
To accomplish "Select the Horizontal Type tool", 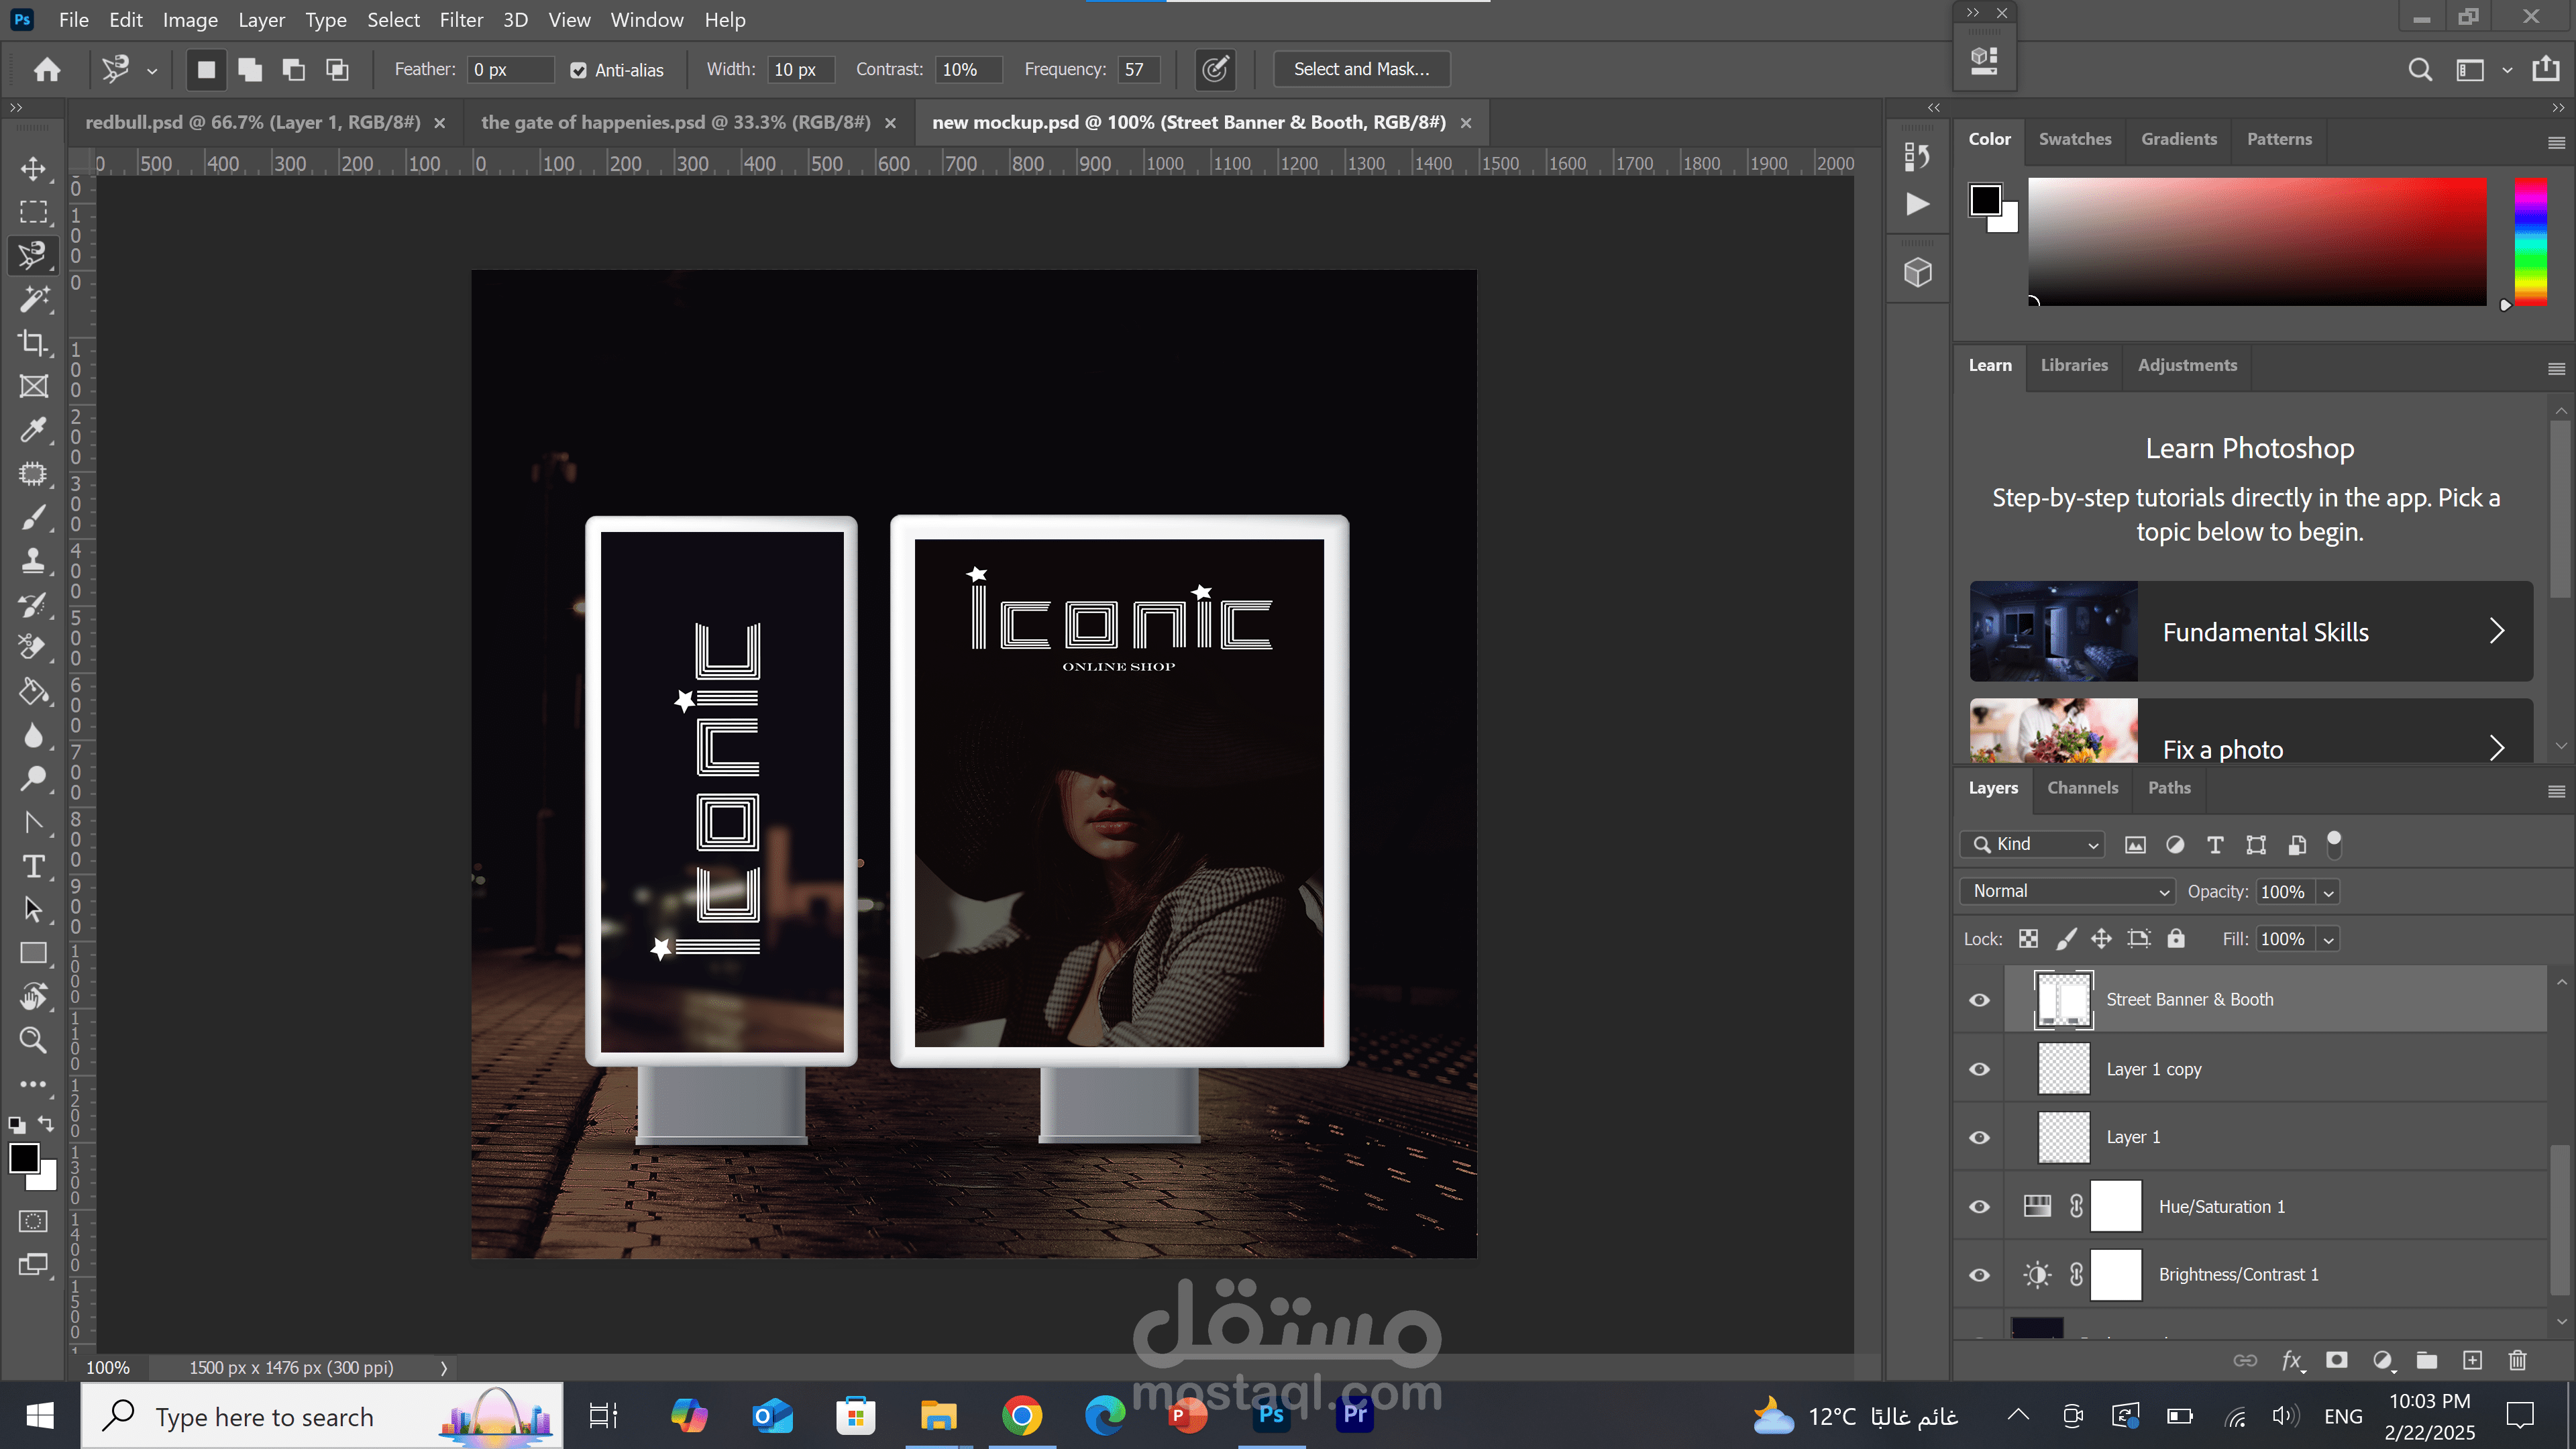I will (x=33, y=866).
